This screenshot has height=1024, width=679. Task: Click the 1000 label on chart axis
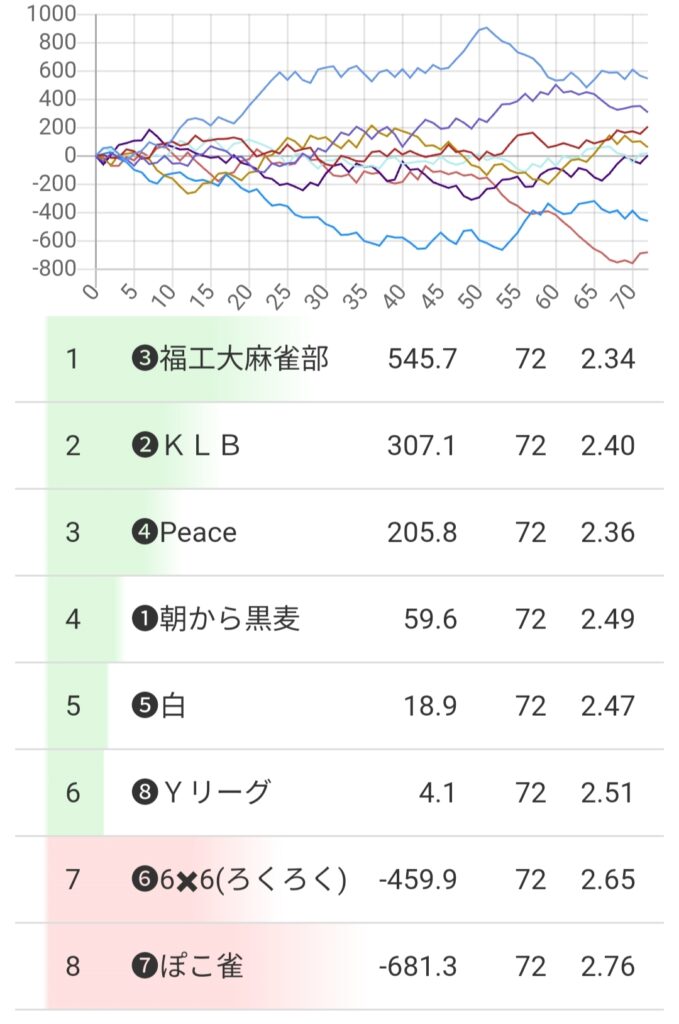(x=52, y=14)
